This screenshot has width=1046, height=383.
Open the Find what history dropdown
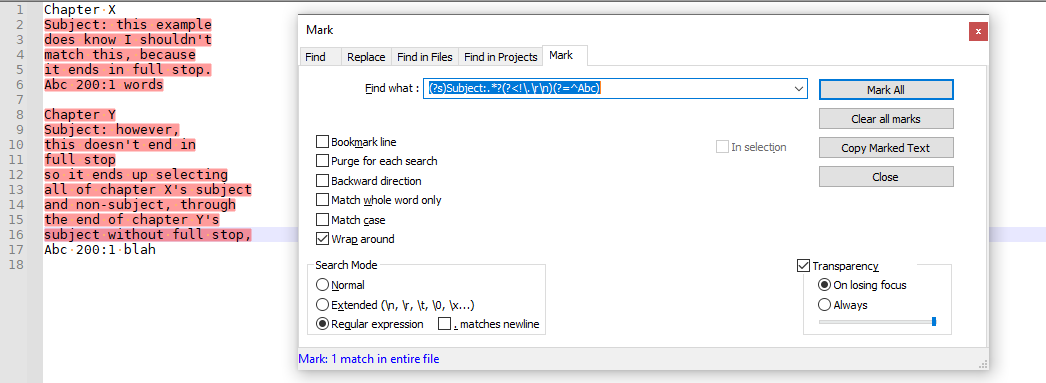pos(799,89)
